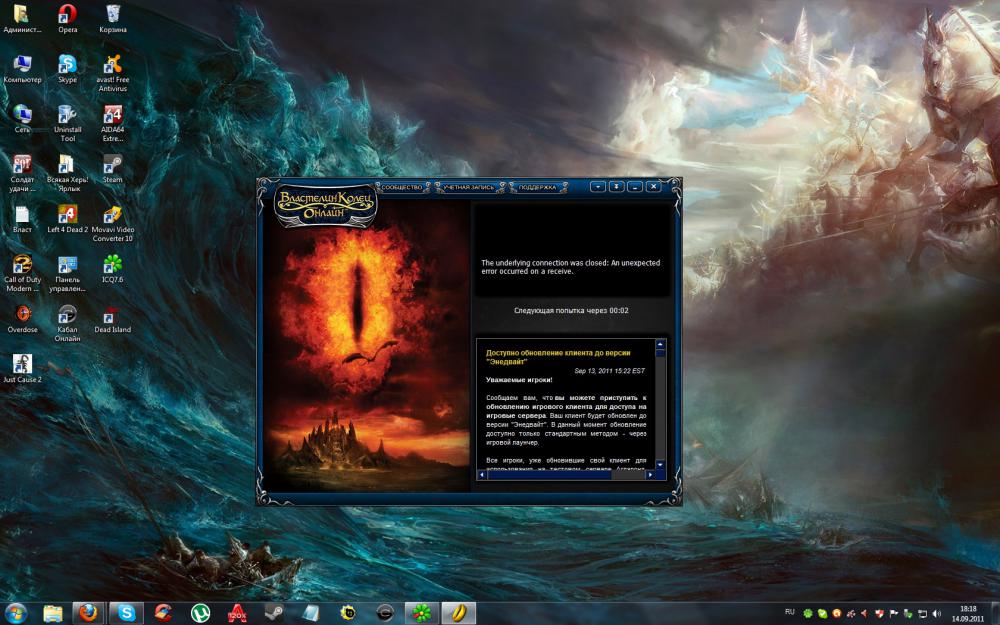Open the Action Center flag tray icon
This screenshot has height=625, width=1000.
click(893, 614)
